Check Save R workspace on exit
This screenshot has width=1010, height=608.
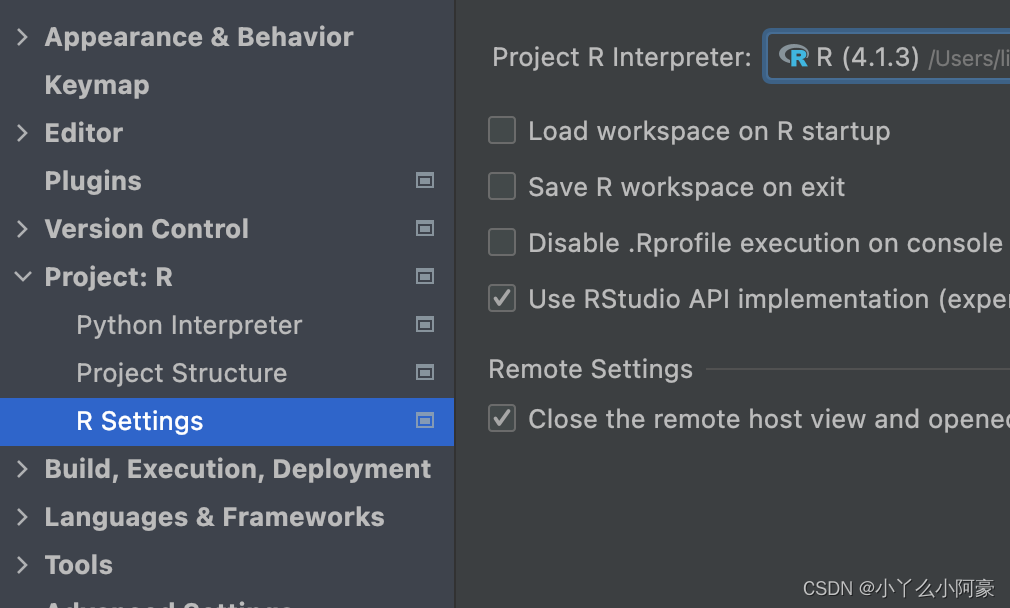tap(502, 186)
